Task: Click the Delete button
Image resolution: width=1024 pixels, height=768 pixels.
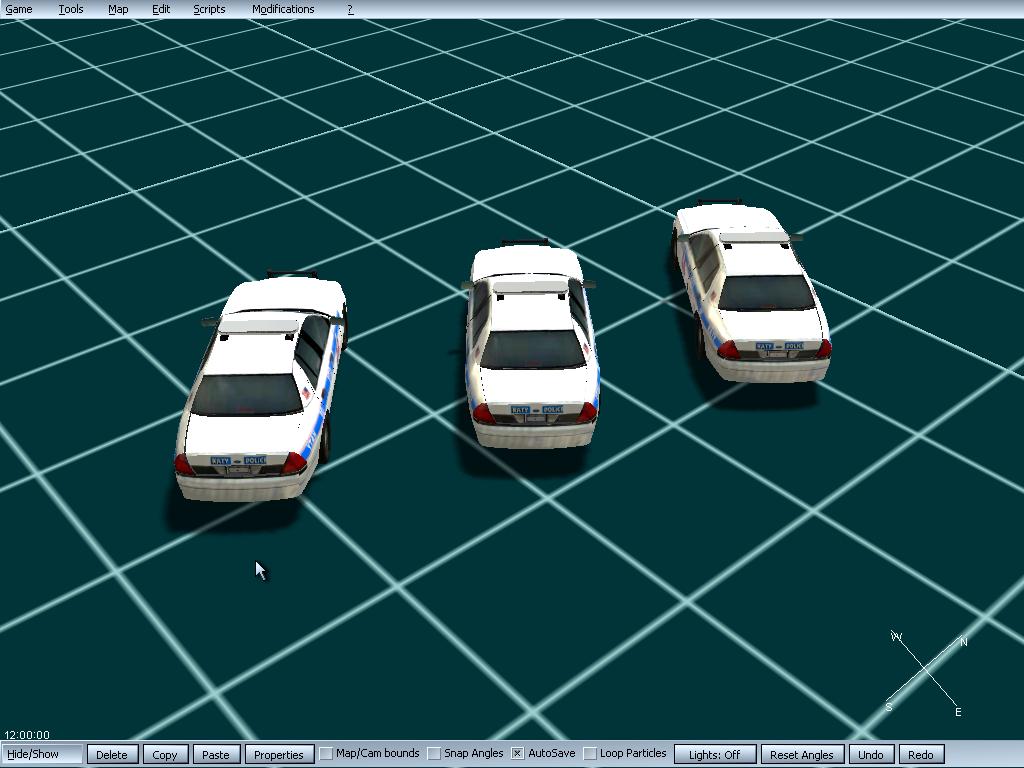Action: click(112, 754)
